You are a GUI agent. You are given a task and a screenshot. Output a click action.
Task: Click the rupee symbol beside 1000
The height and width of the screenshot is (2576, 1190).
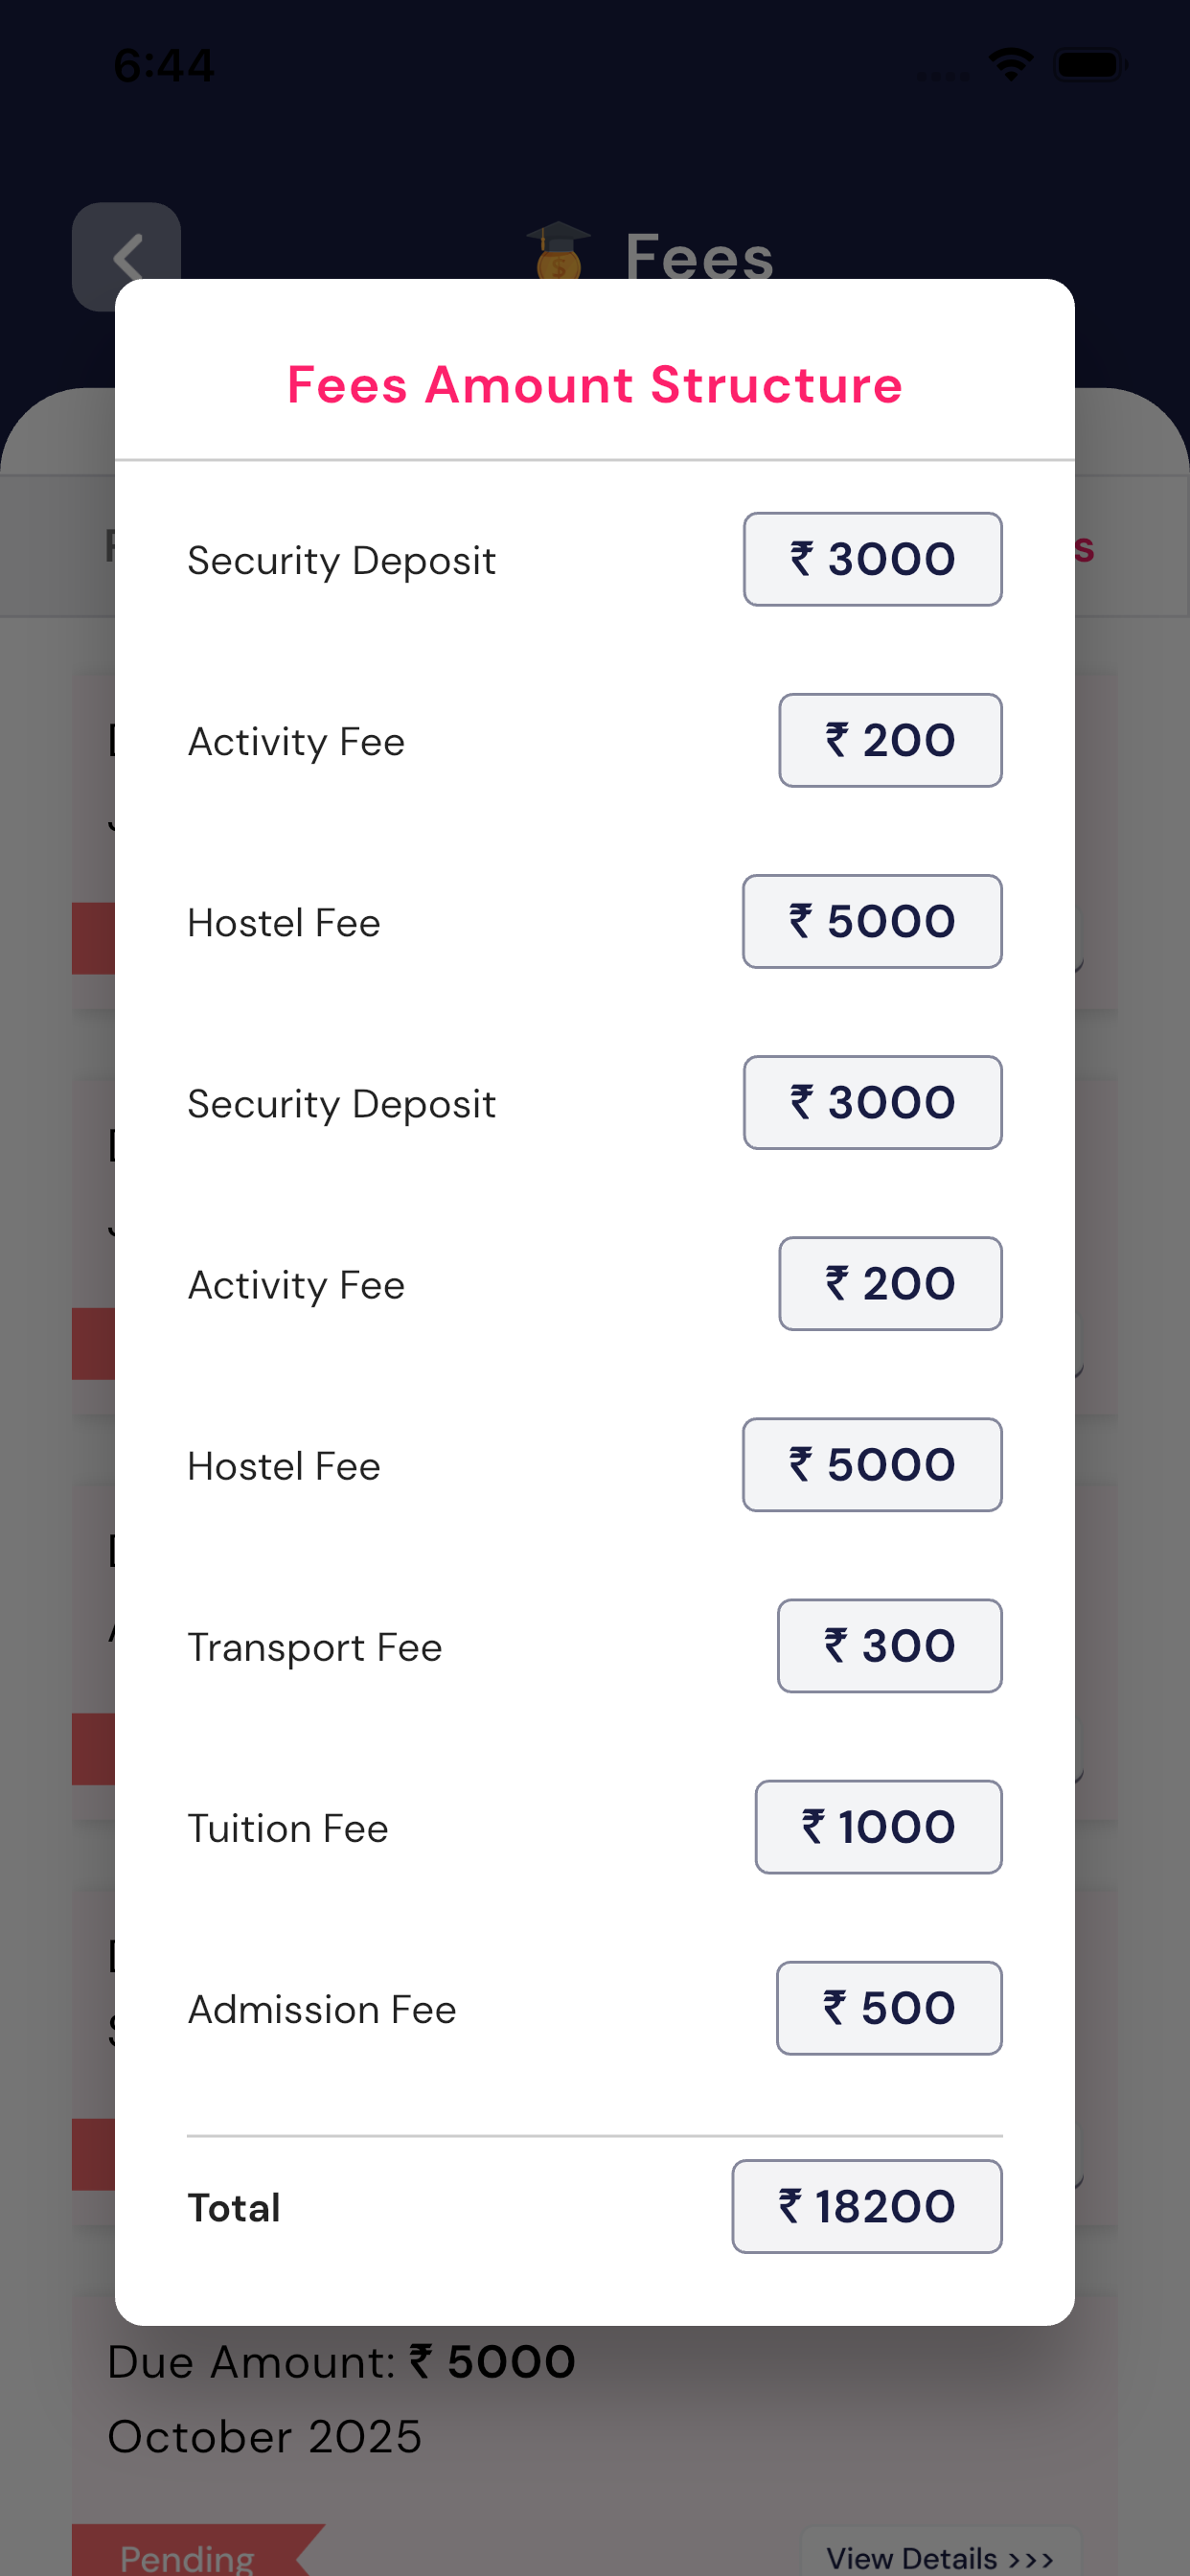813,1827
